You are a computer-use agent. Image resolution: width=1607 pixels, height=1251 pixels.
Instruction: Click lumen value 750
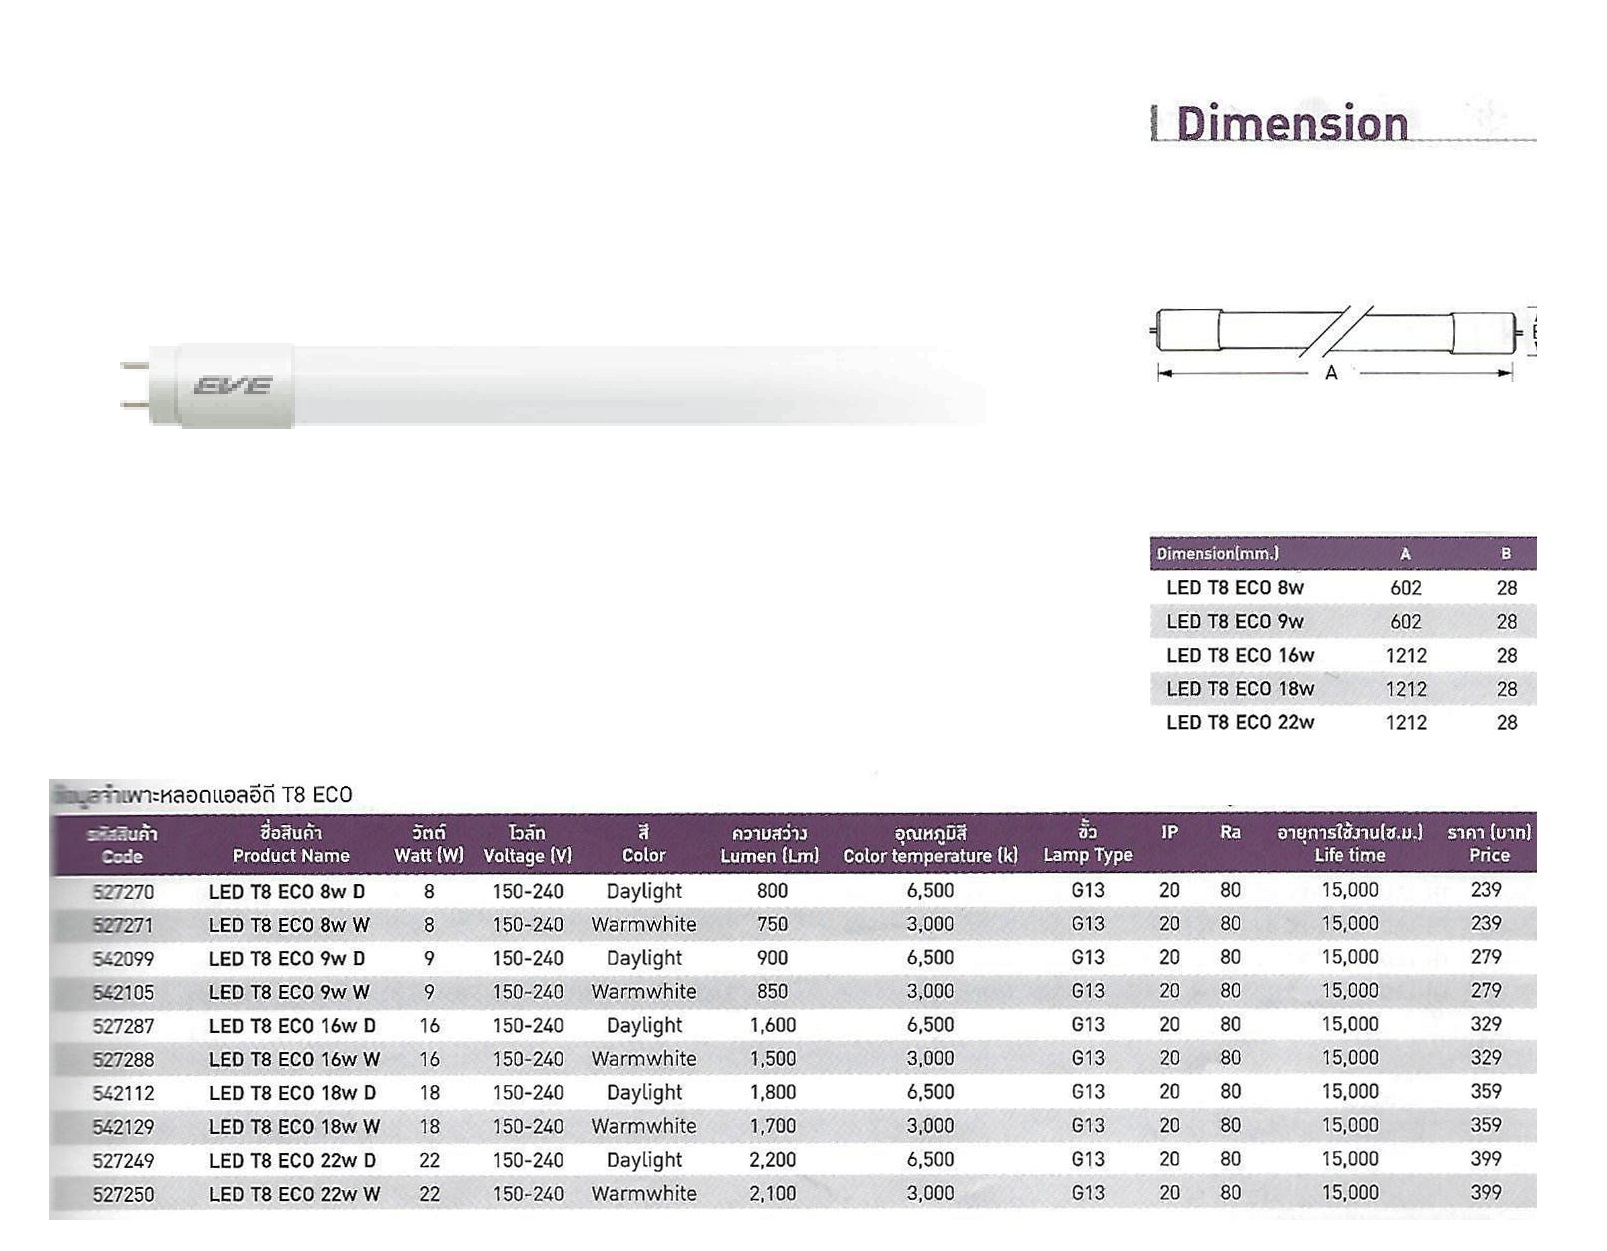(x=772, y=925)
